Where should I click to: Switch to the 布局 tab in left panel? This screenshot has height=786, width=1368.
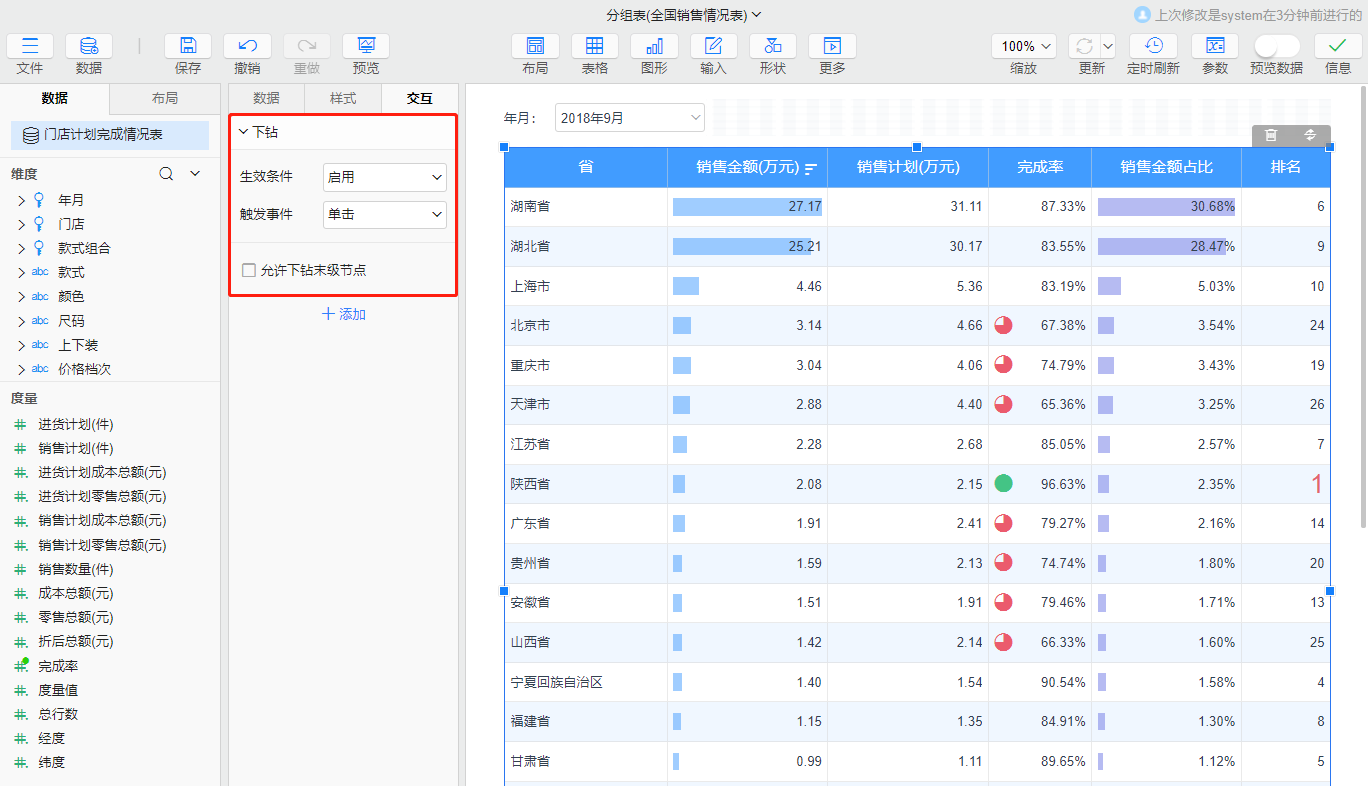(x=165, y=98)
